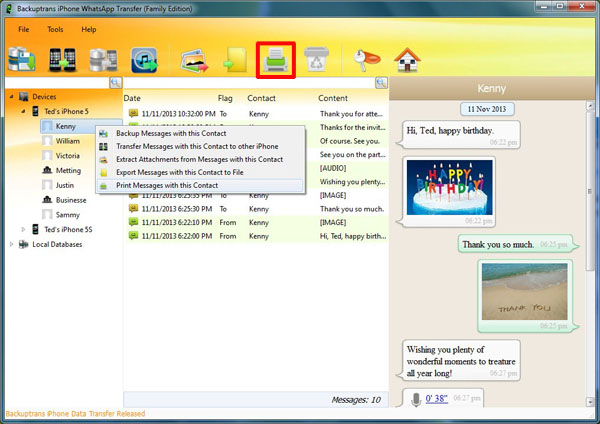Click the search icon above device tree
The height and width of the screenshot is (424, 600).
coord(116,82)
